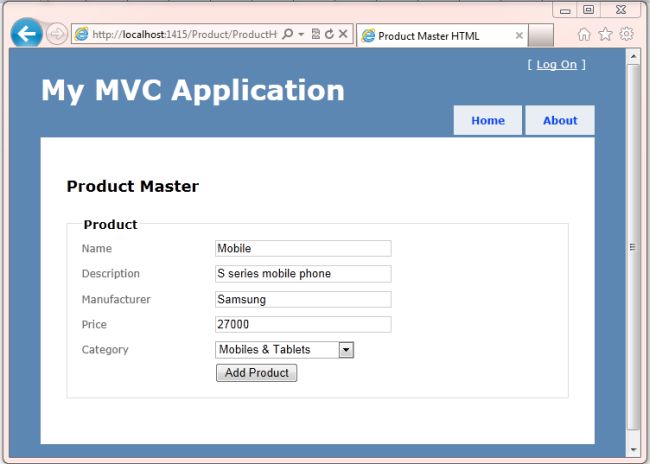The image size is (650, 464).
Task: Click the vertical scrollbar thumb
Action: (633, 247)
